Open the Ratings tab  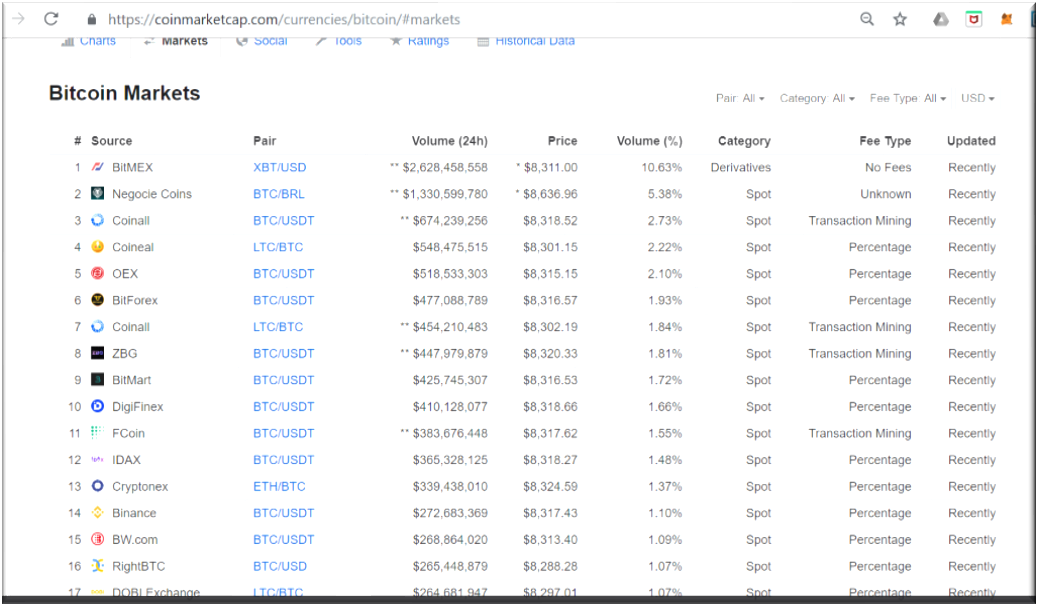pos(420,41)
